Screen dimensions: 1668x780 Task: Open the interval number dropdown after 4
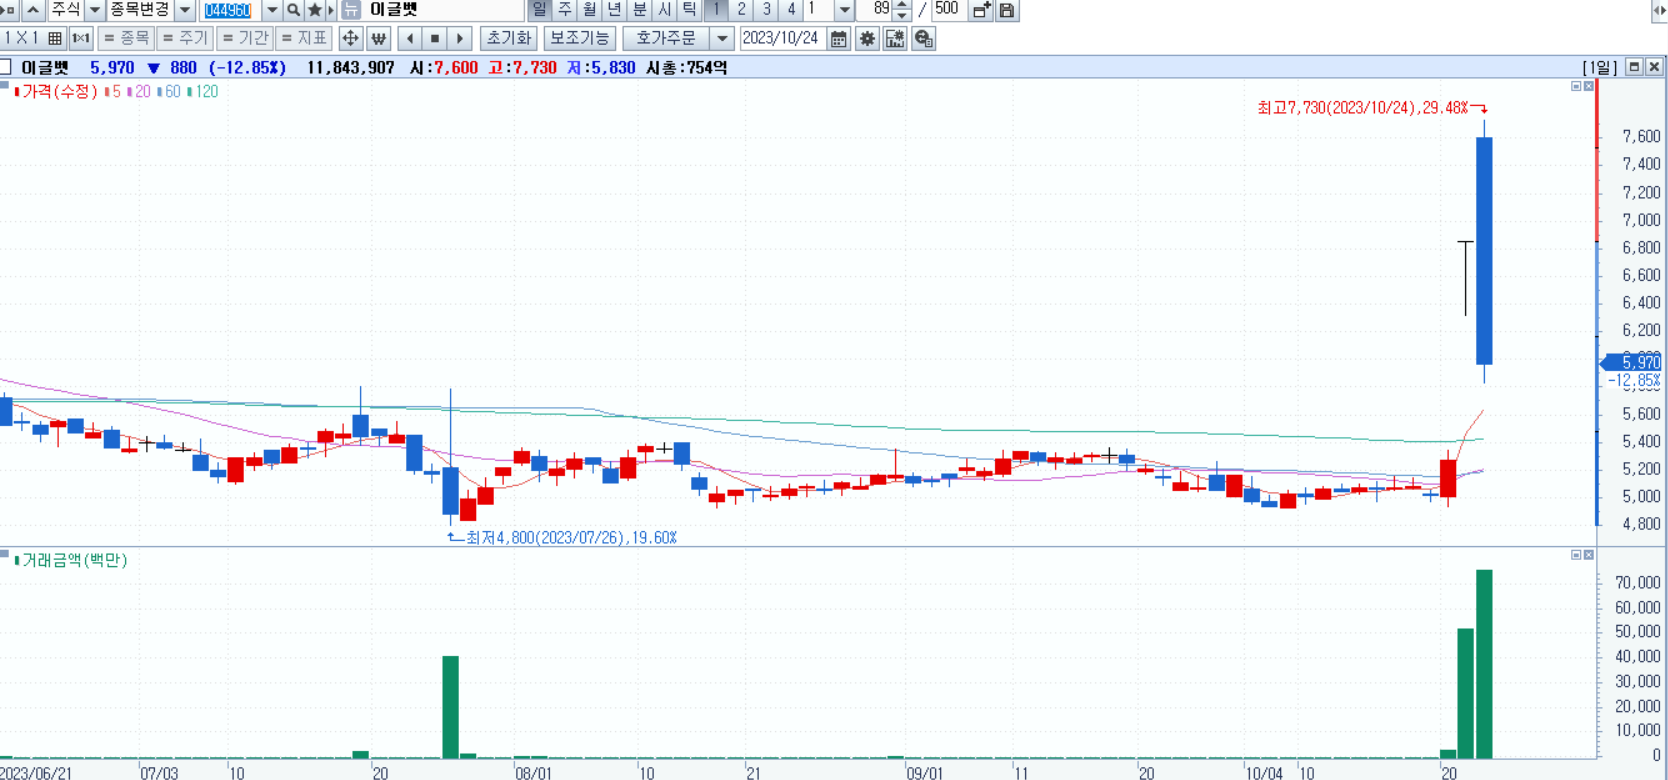point(845,10)
